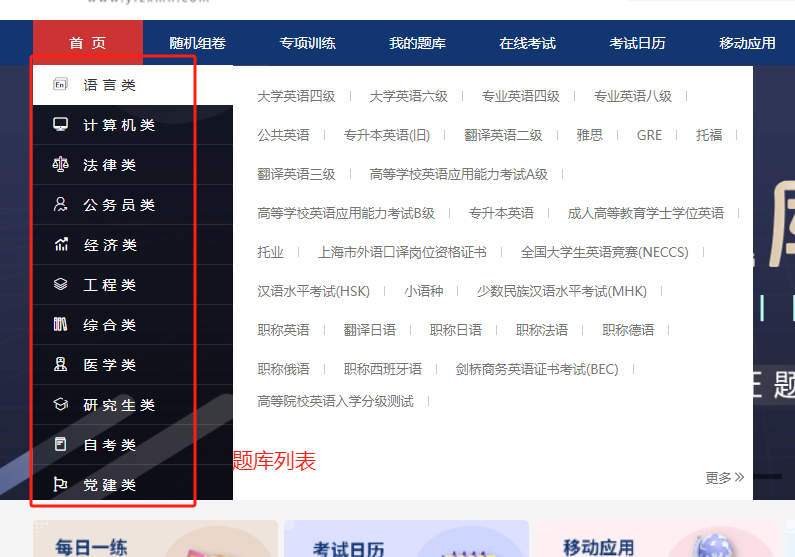Image resolution: width=795 pixels, height=557 pixels.
Task: Select the 语言类 category label
Action: [110, 85]
